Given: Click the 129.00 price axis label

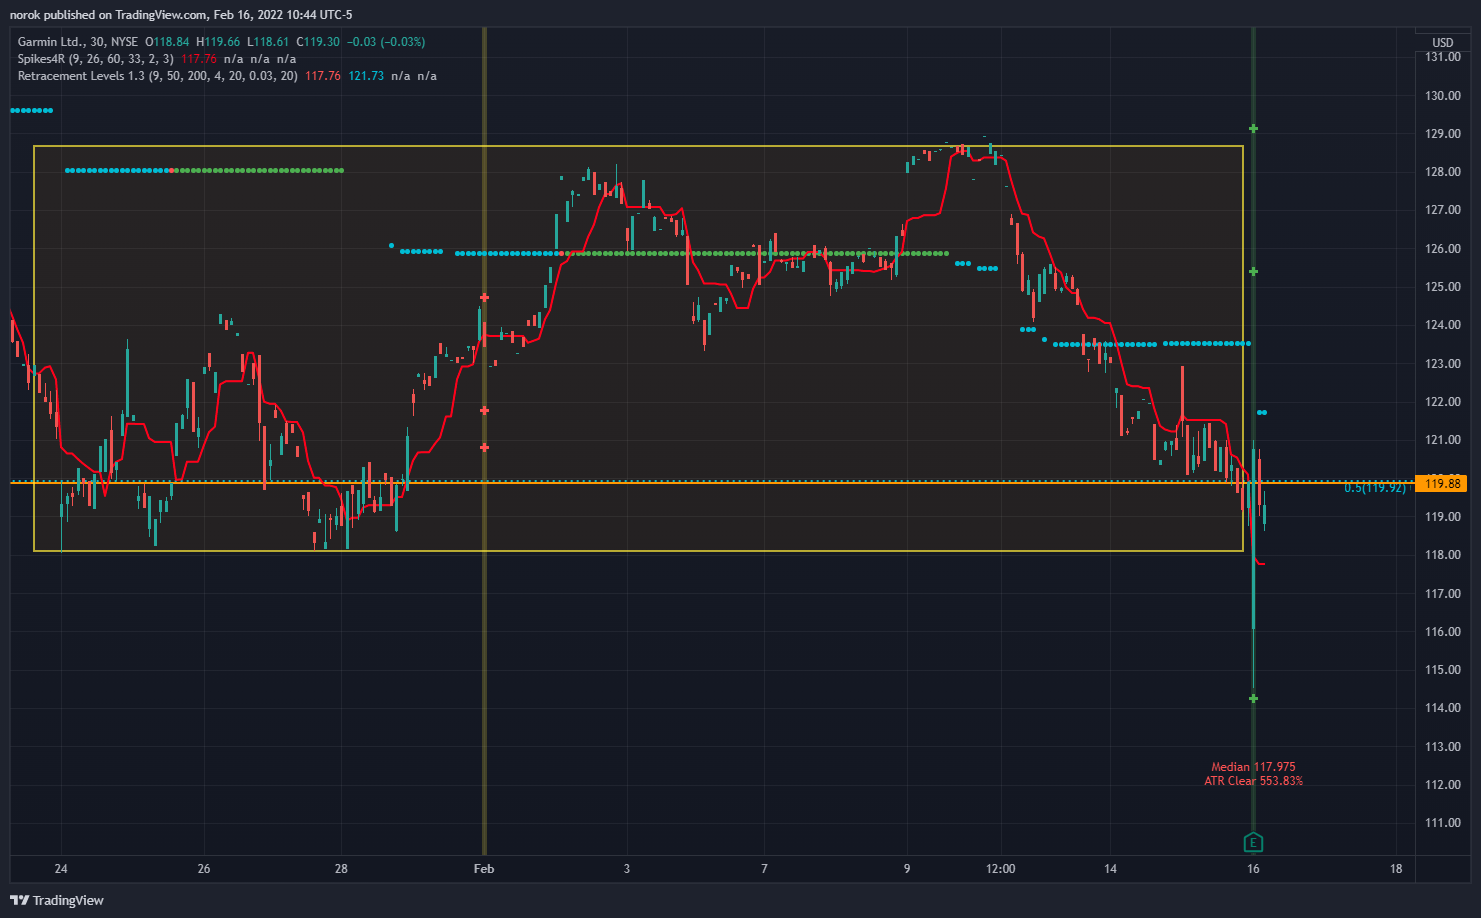Looking at the screenshot, I should [1443, 134].
